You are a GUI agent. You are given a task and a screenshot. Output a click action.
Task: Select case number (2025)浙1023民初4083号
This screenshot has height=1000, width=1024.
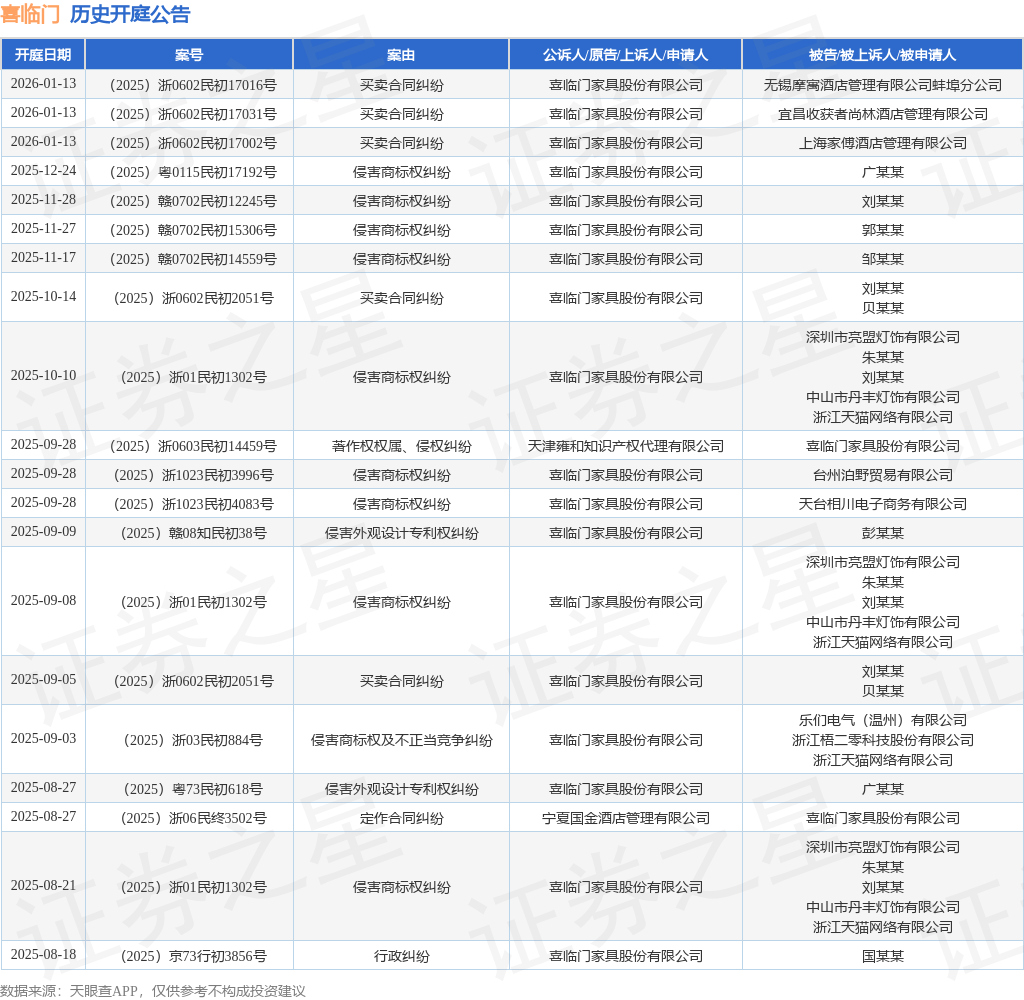tap(193, 504)
